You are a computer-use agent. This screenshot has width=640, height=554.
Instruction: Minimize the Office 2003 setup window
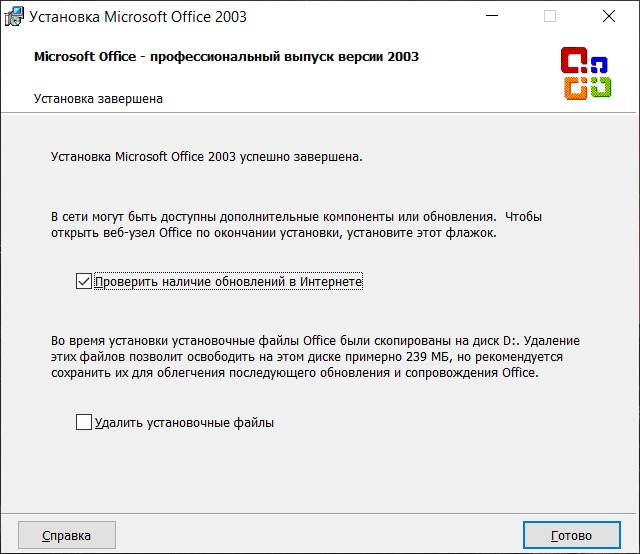[492, 16]
